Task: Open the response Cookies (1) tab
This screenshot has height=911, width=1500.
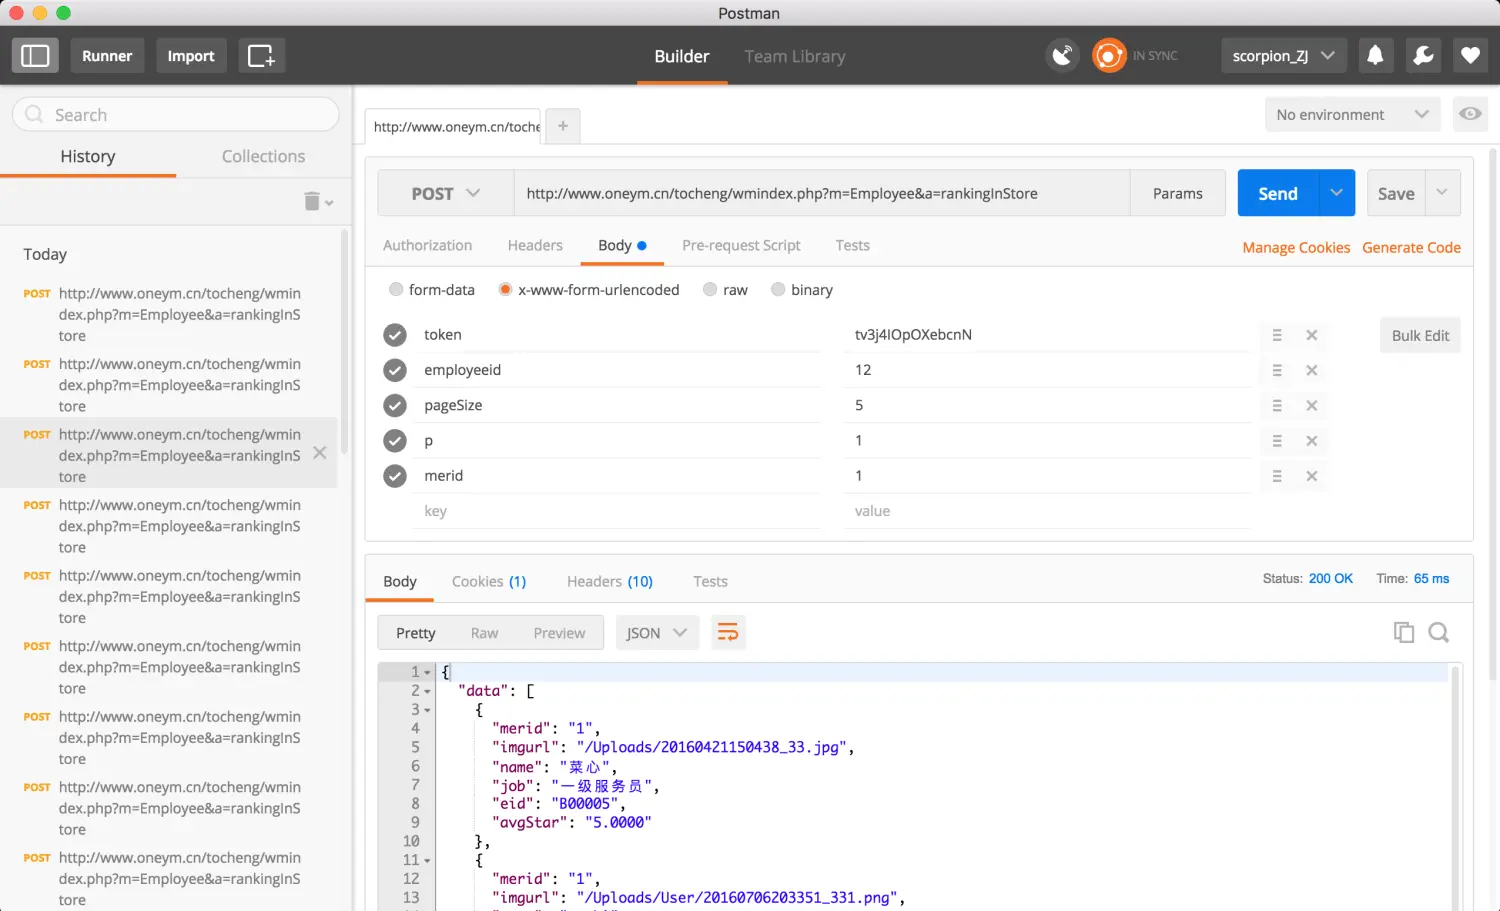Action: click(x=489, y=581)
